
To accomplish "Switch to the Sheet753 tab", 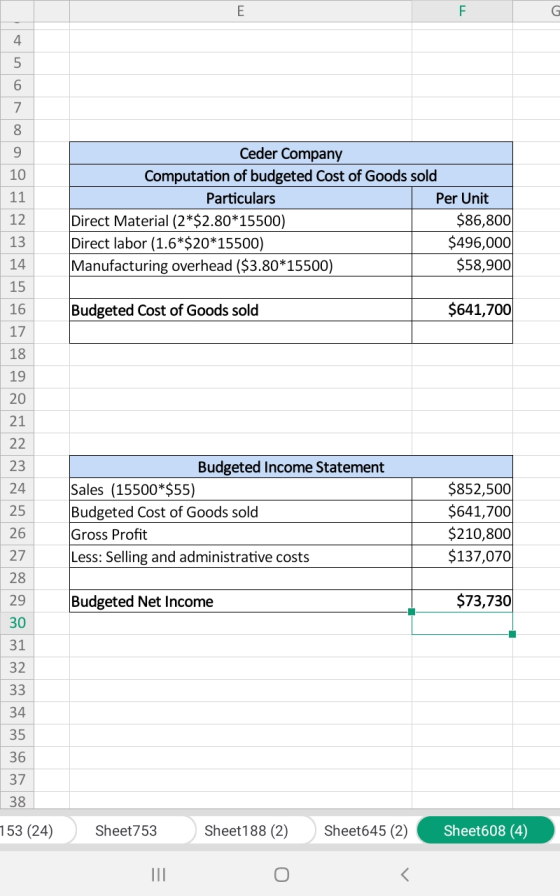I will click(126, 830).
